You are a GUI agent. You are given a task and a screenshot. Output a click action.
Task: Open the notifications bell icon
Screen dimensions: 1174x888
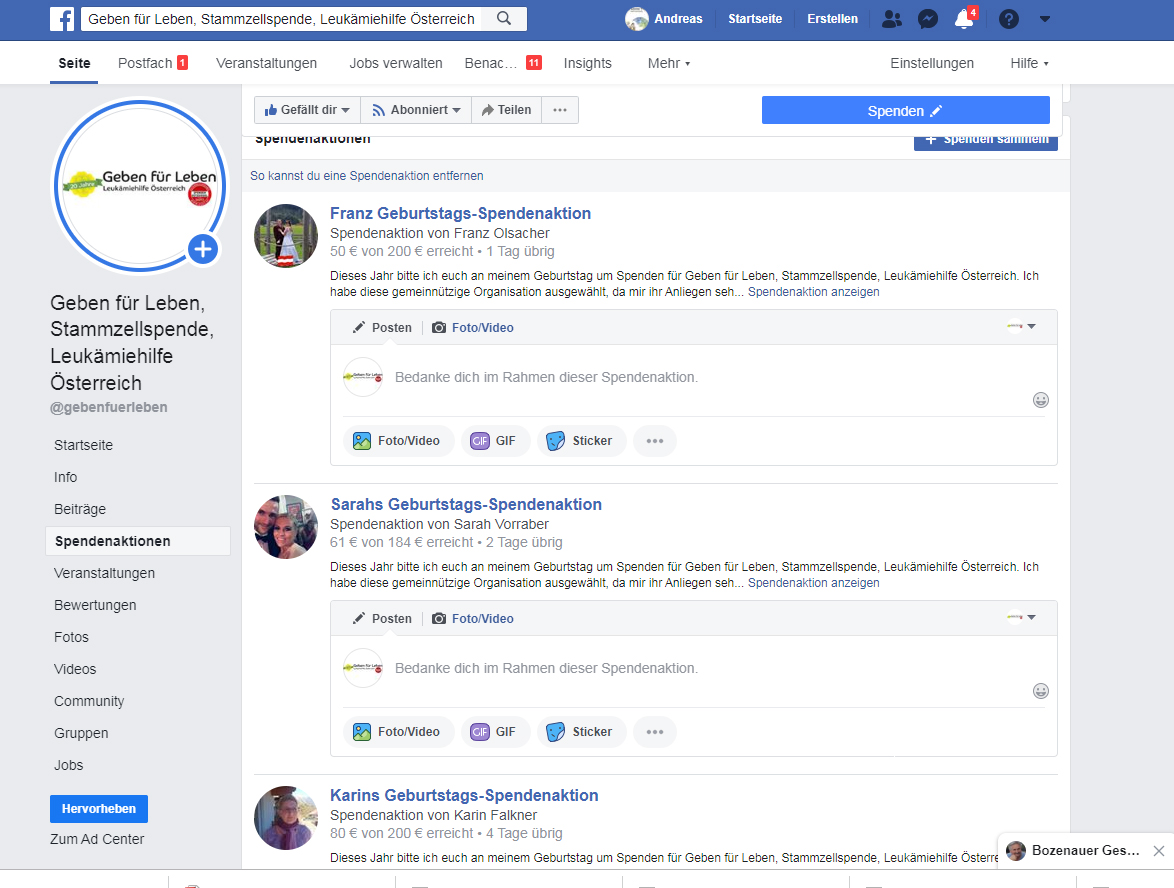coord(964,19)
